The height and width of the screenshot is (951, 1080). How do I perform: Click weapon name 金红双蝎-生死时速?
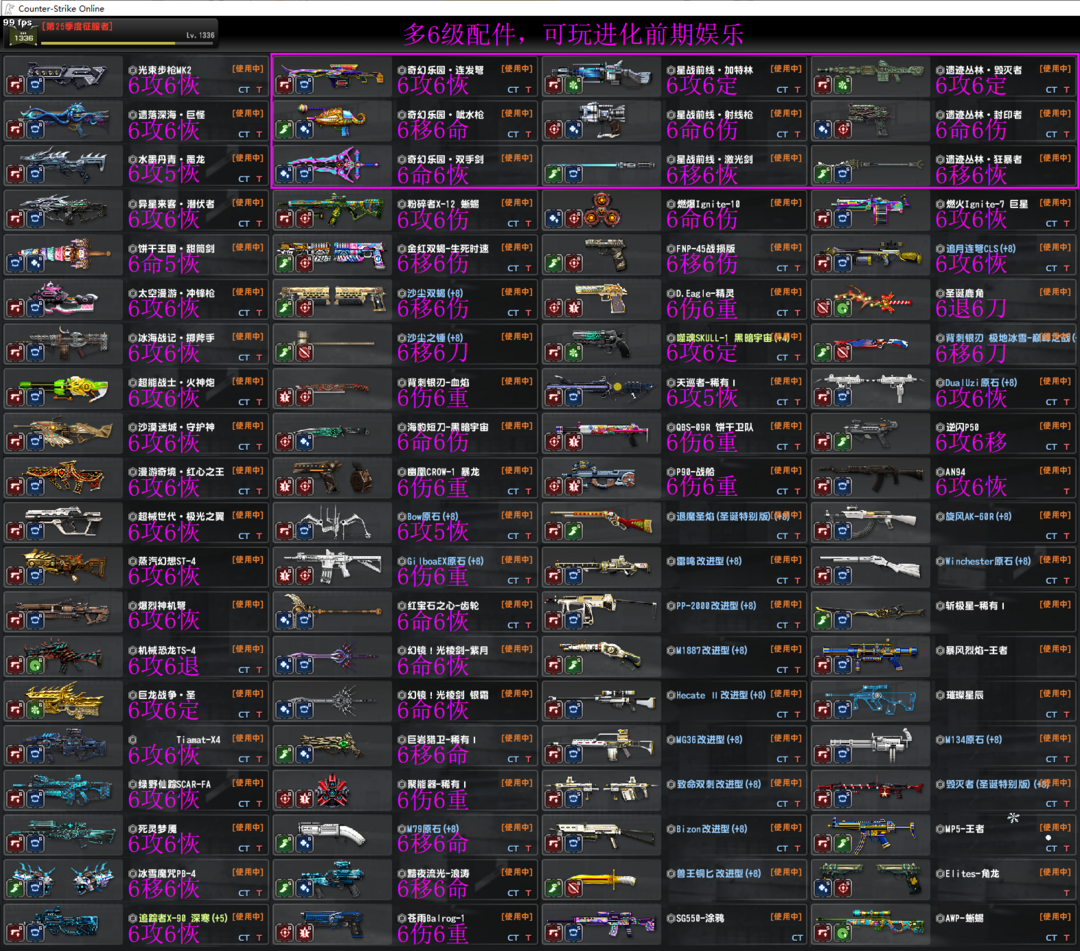coord(448,249)
